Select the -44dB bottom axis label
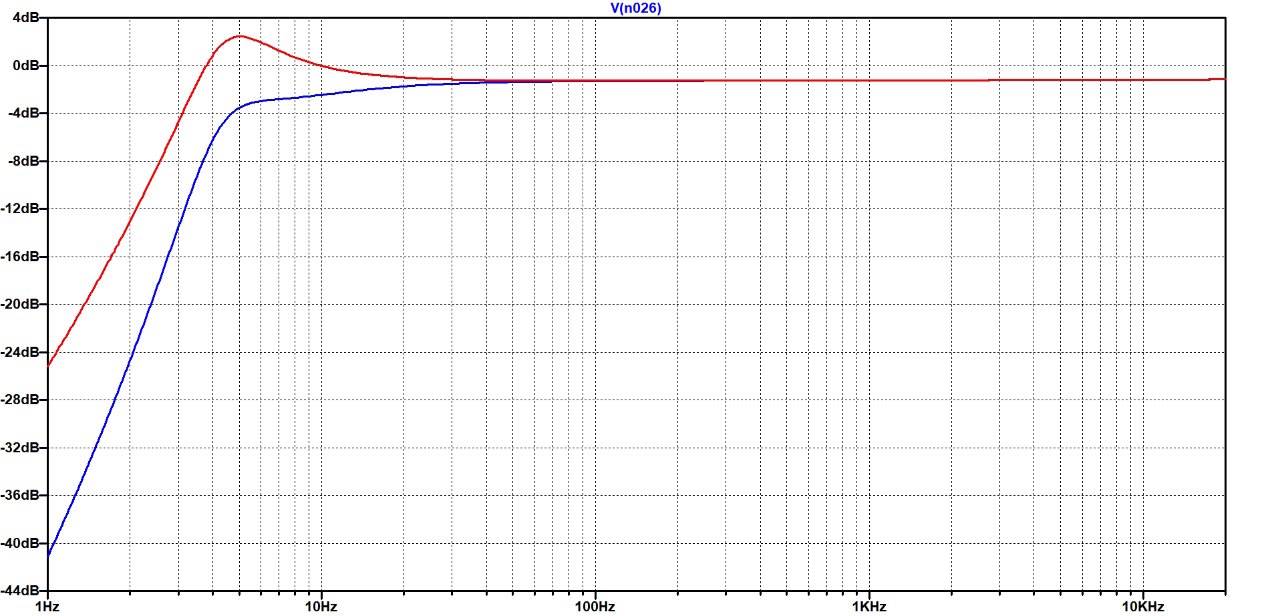 [x=25, y=591]
